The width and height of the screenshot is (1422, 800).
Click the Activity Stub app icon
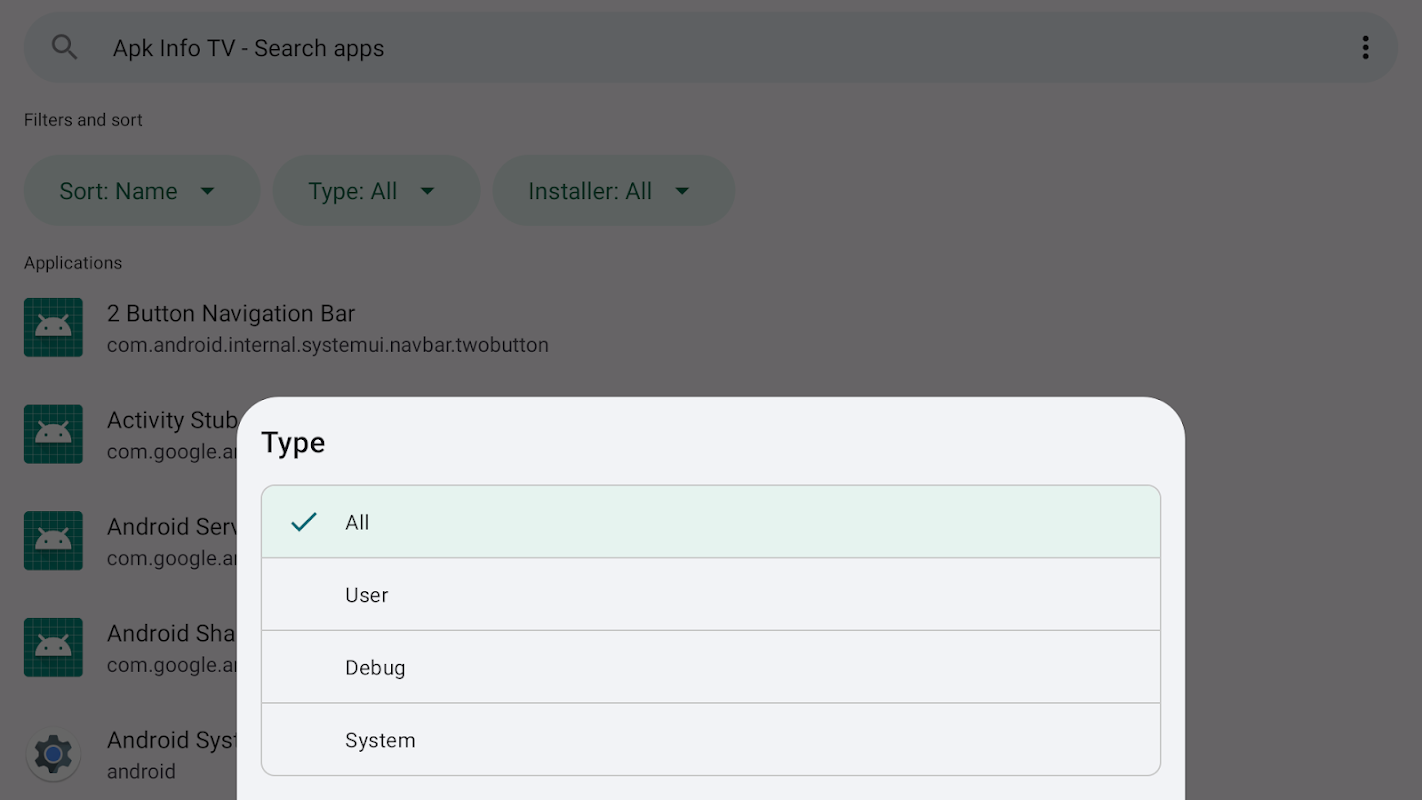coord(53,434)
